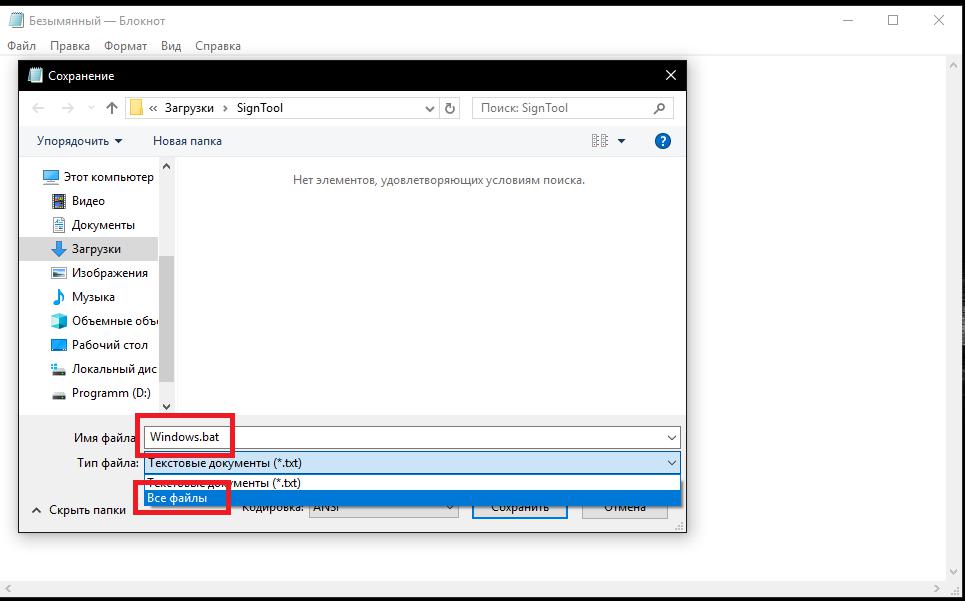Open the Кодировка encoding dropdown

click(x=384, y=507)
